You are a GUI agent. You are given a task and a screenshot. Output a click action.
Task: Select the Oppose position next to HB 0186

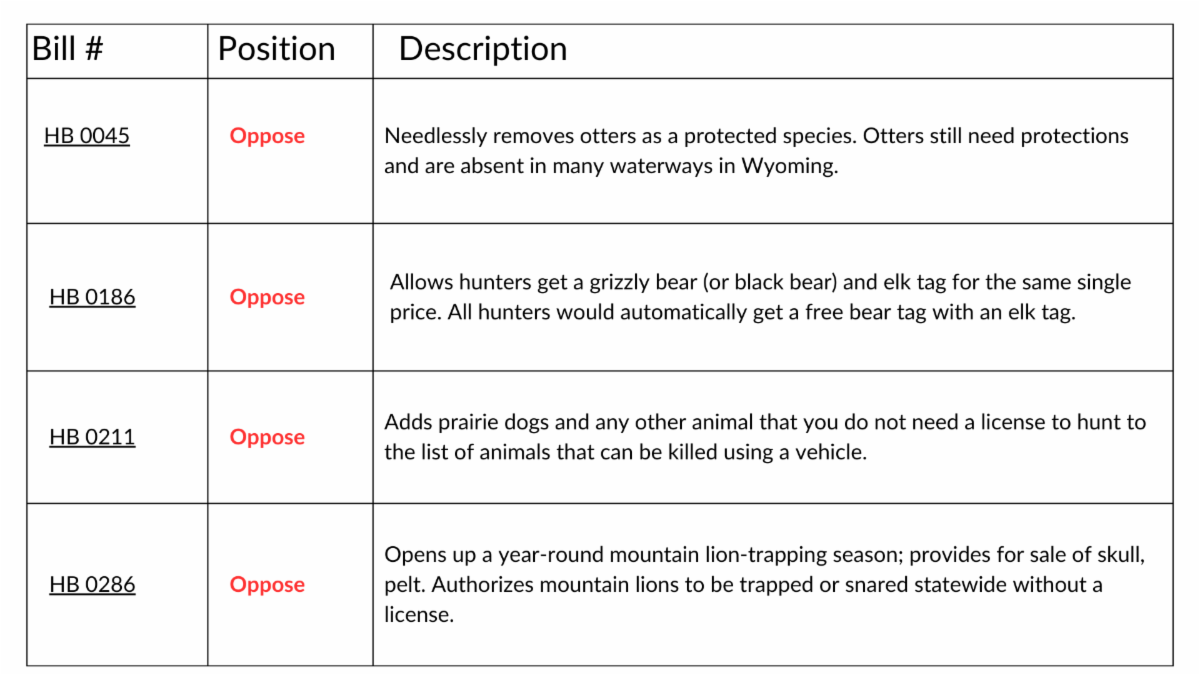267,297
